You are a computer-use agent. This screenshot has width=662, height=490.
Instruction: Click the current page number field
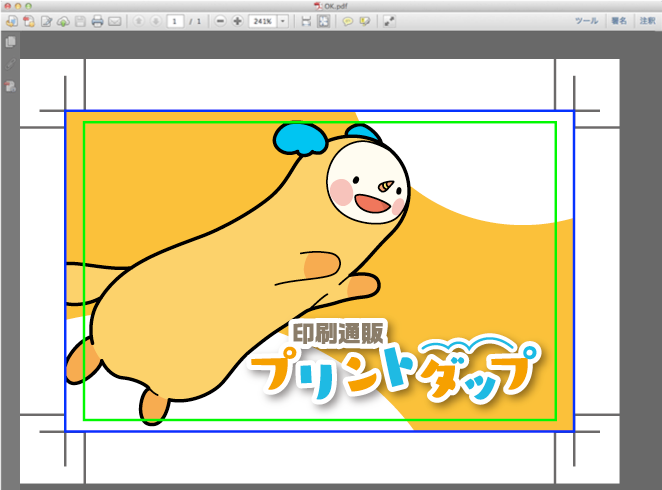175,21
